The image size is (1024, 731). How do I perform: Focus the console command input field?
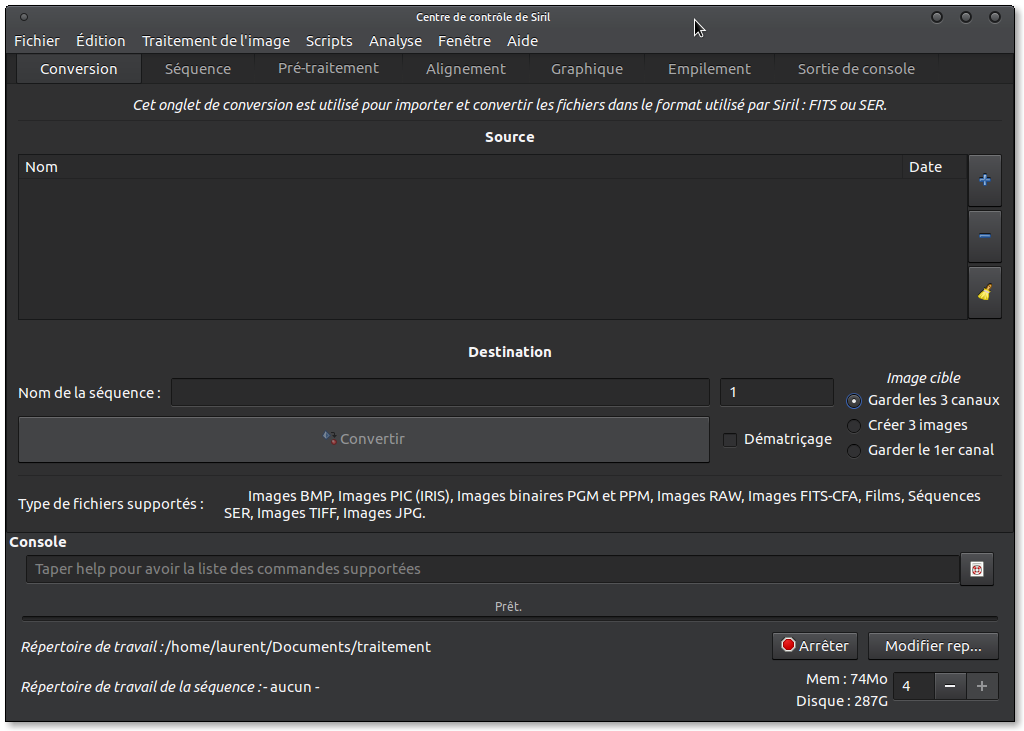click(x=492, y=569)
